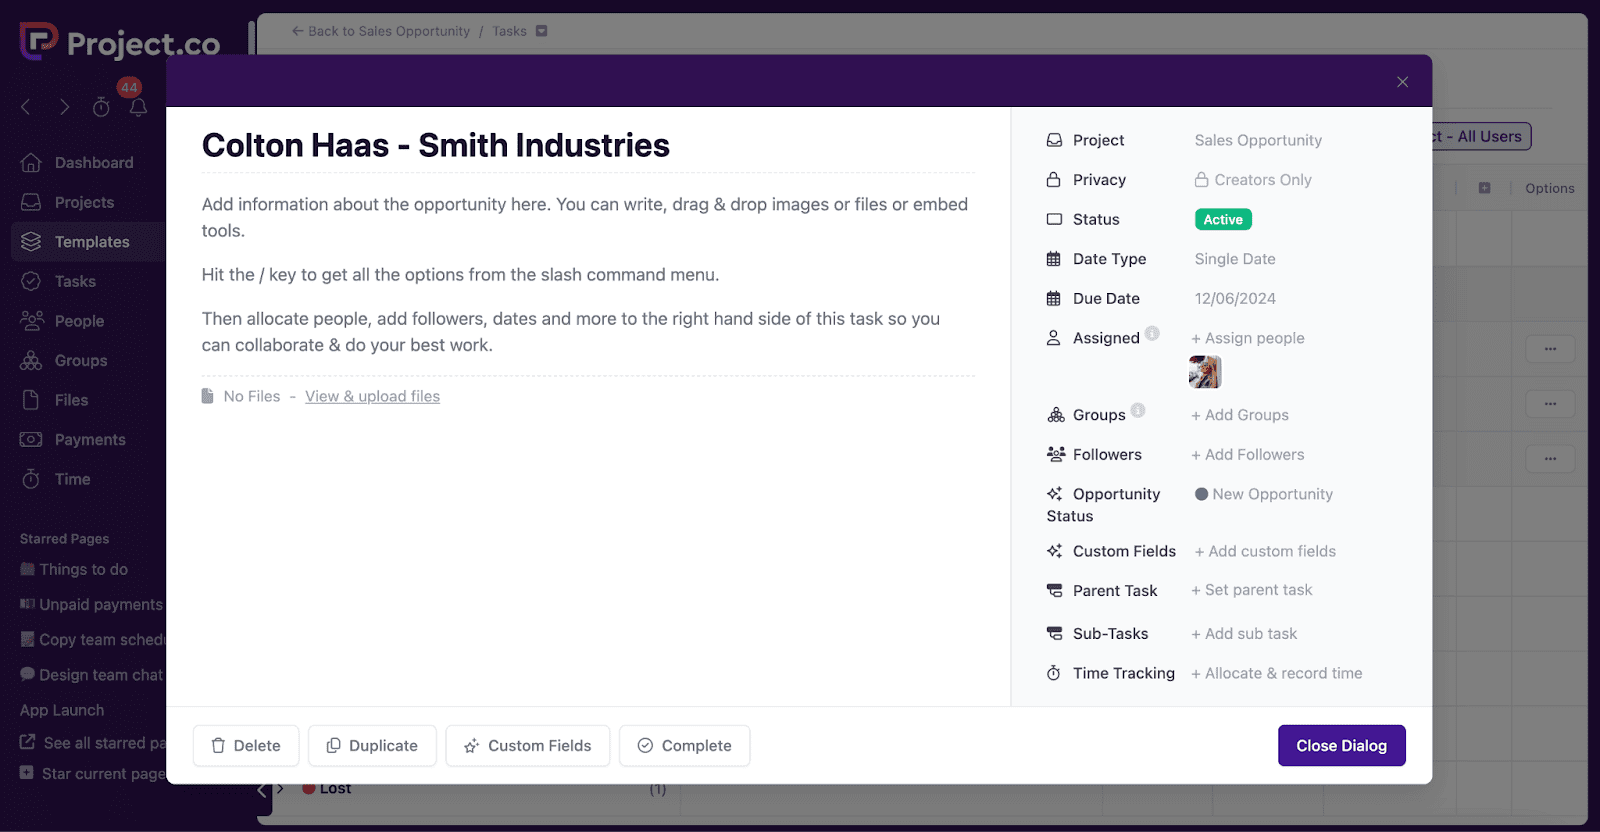The image size is (1600, 832).
Task: Click the info icon beside Groups
Action: pyautogui.click(x=1138, y=411)
